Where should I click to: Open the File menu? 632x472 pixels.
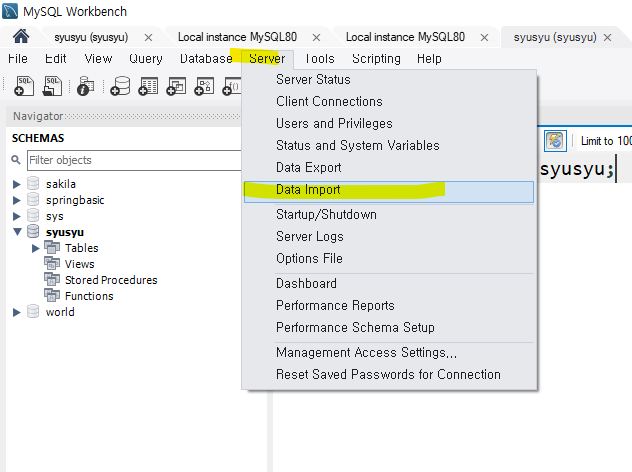[18, 59]
